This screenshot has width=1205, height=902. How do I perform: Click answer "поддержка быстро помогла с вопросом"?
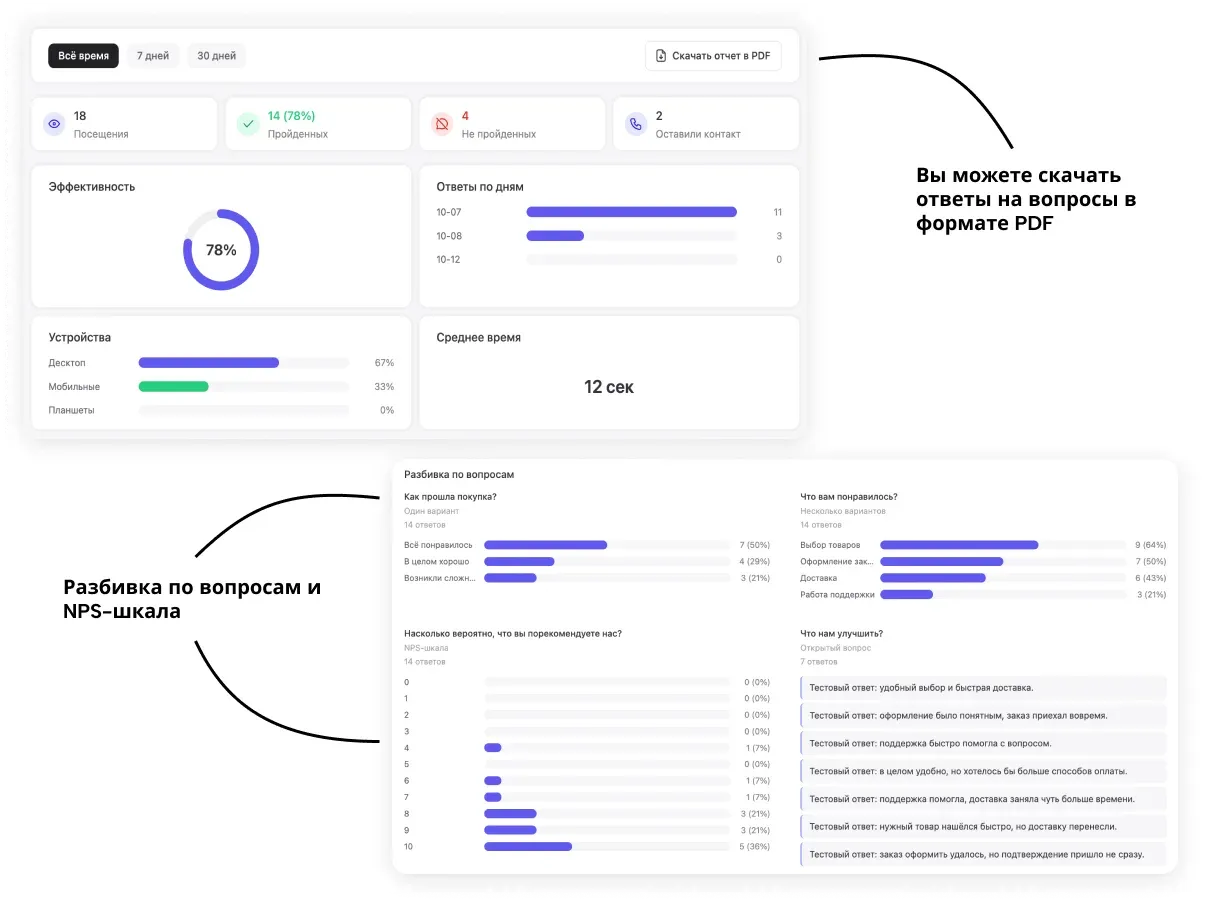[983, 743]
